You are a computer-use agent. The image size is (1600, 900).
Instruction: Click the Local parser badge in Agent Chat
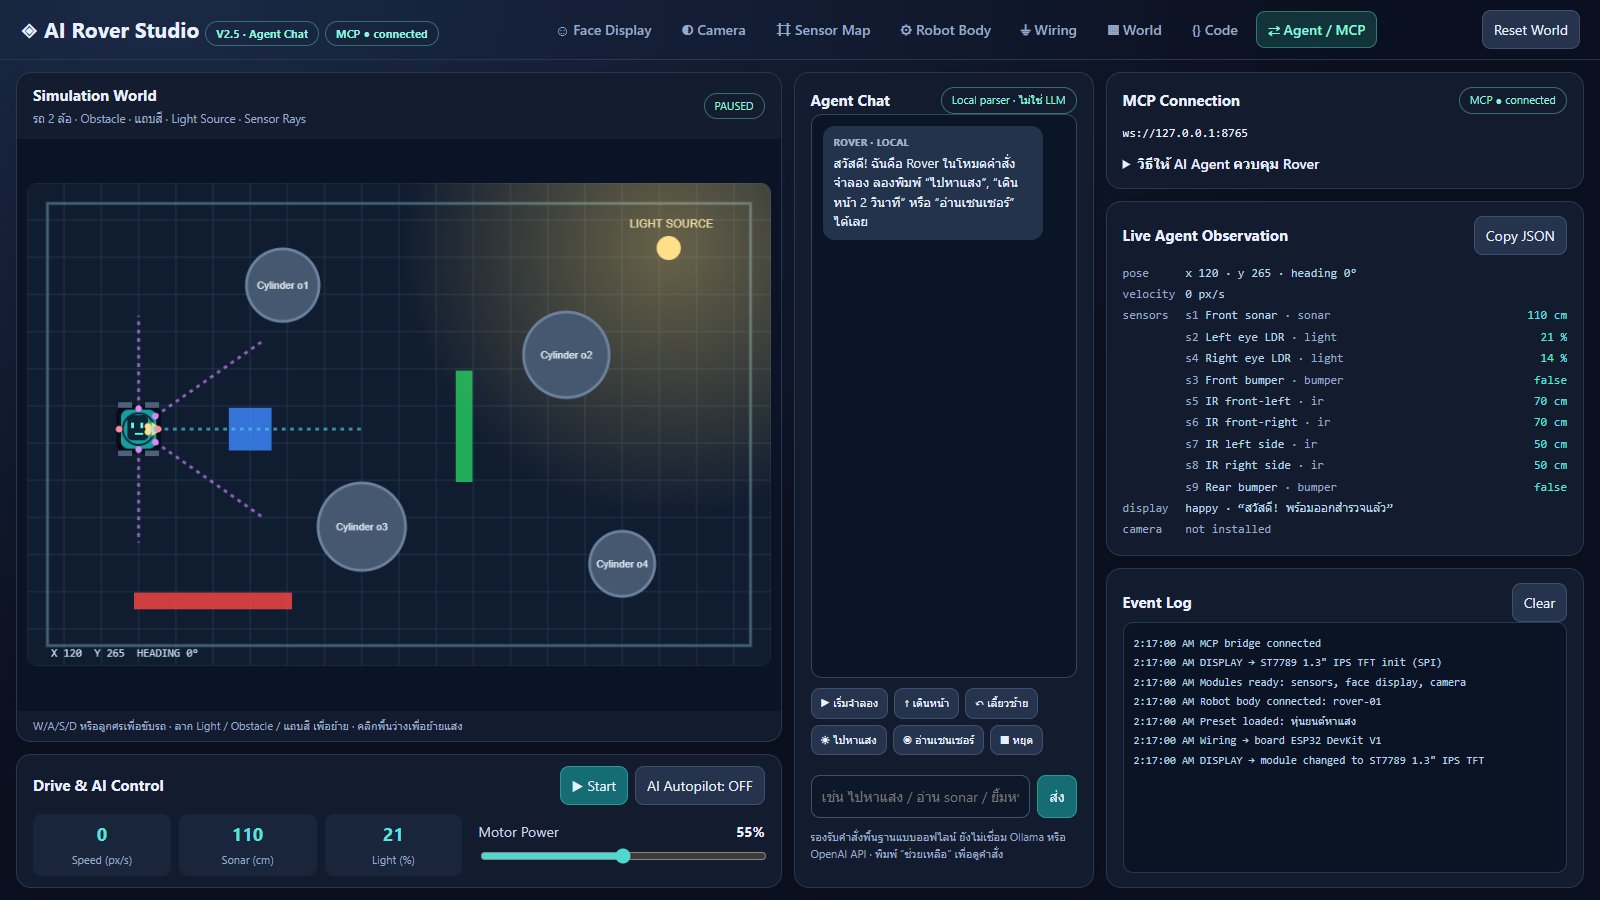coord(1008,100)
